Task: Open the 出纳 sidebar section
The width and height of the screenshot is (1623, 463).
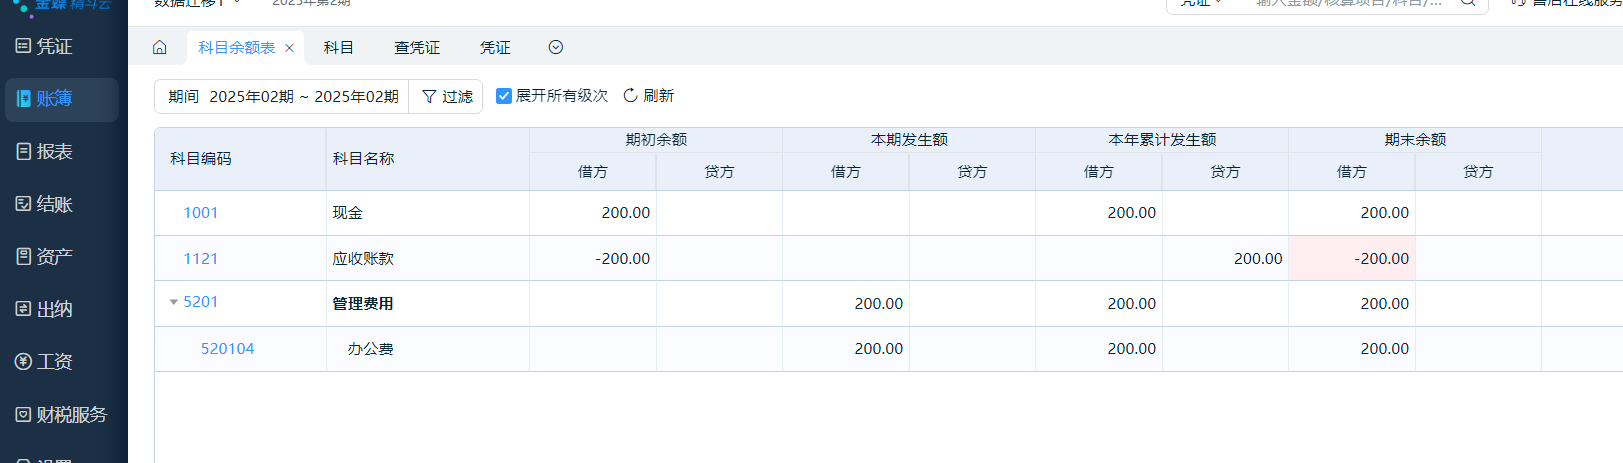Action: 45,309
